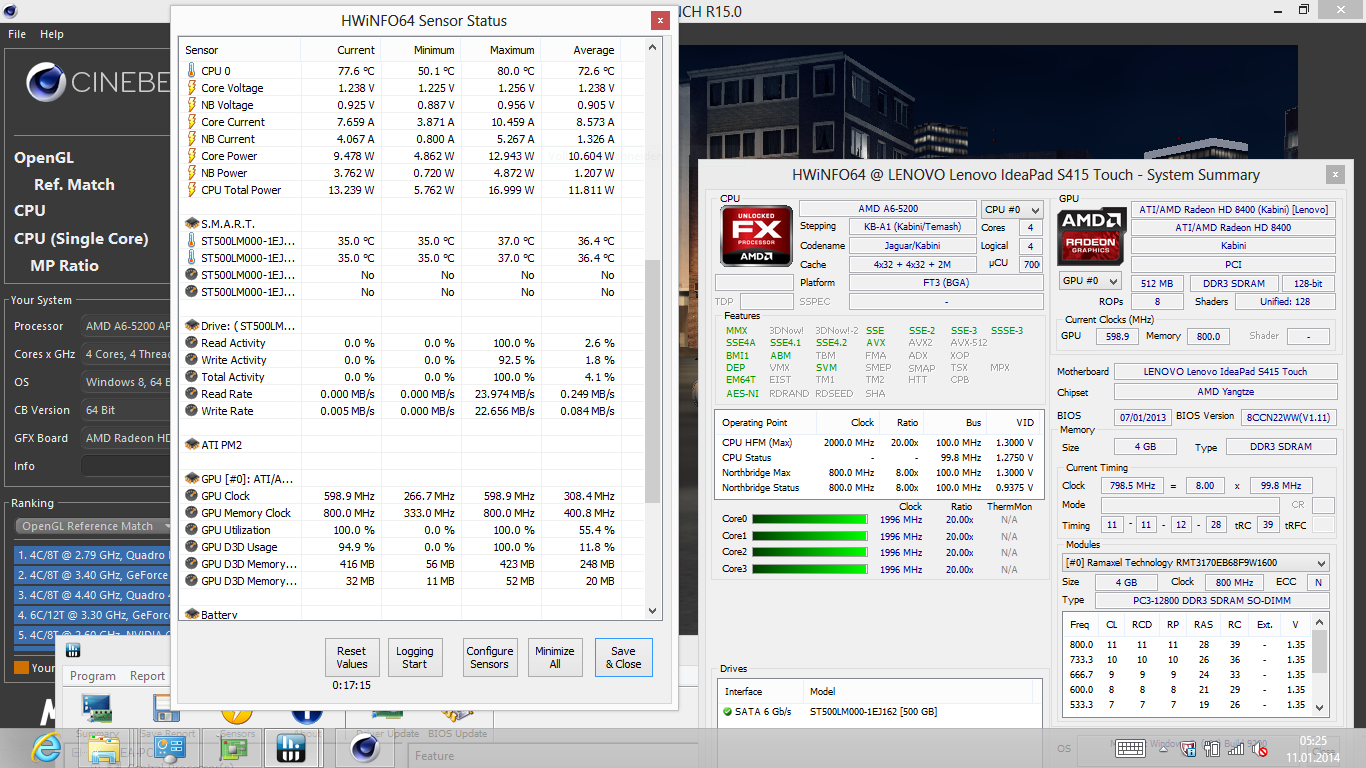Click the CPU Total Power lightning icon
Screen dimensions: 1366x768
pos(192,190)
